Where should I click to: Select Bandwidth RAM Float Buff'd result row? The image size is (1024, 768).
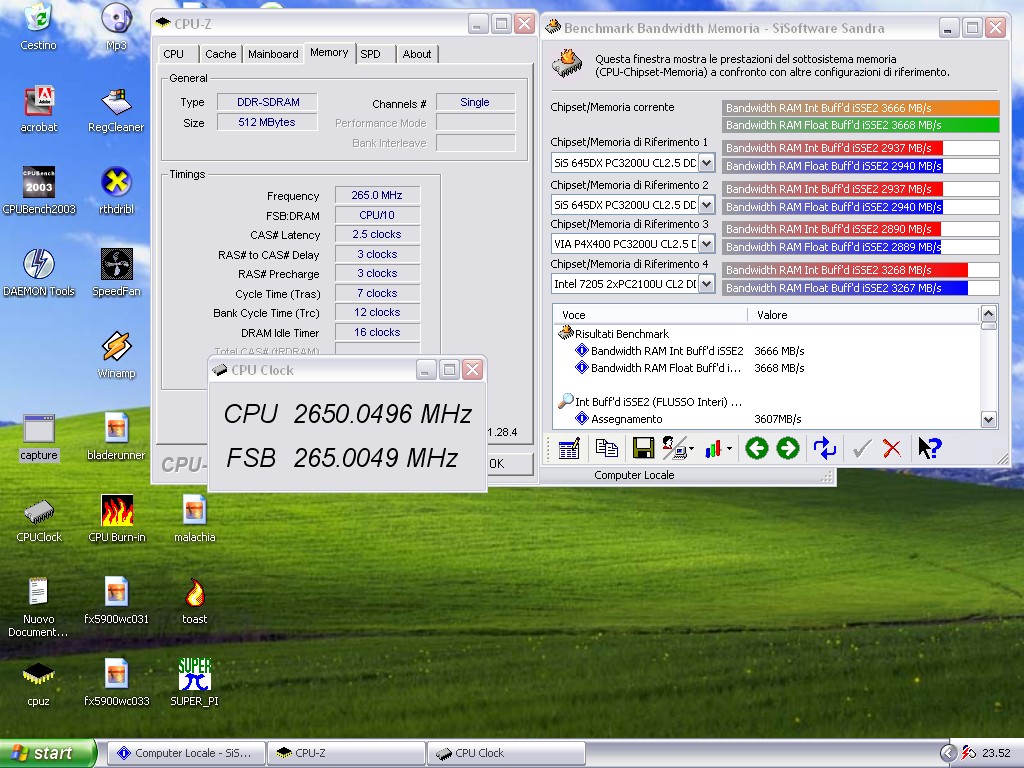tap(665, 368)
